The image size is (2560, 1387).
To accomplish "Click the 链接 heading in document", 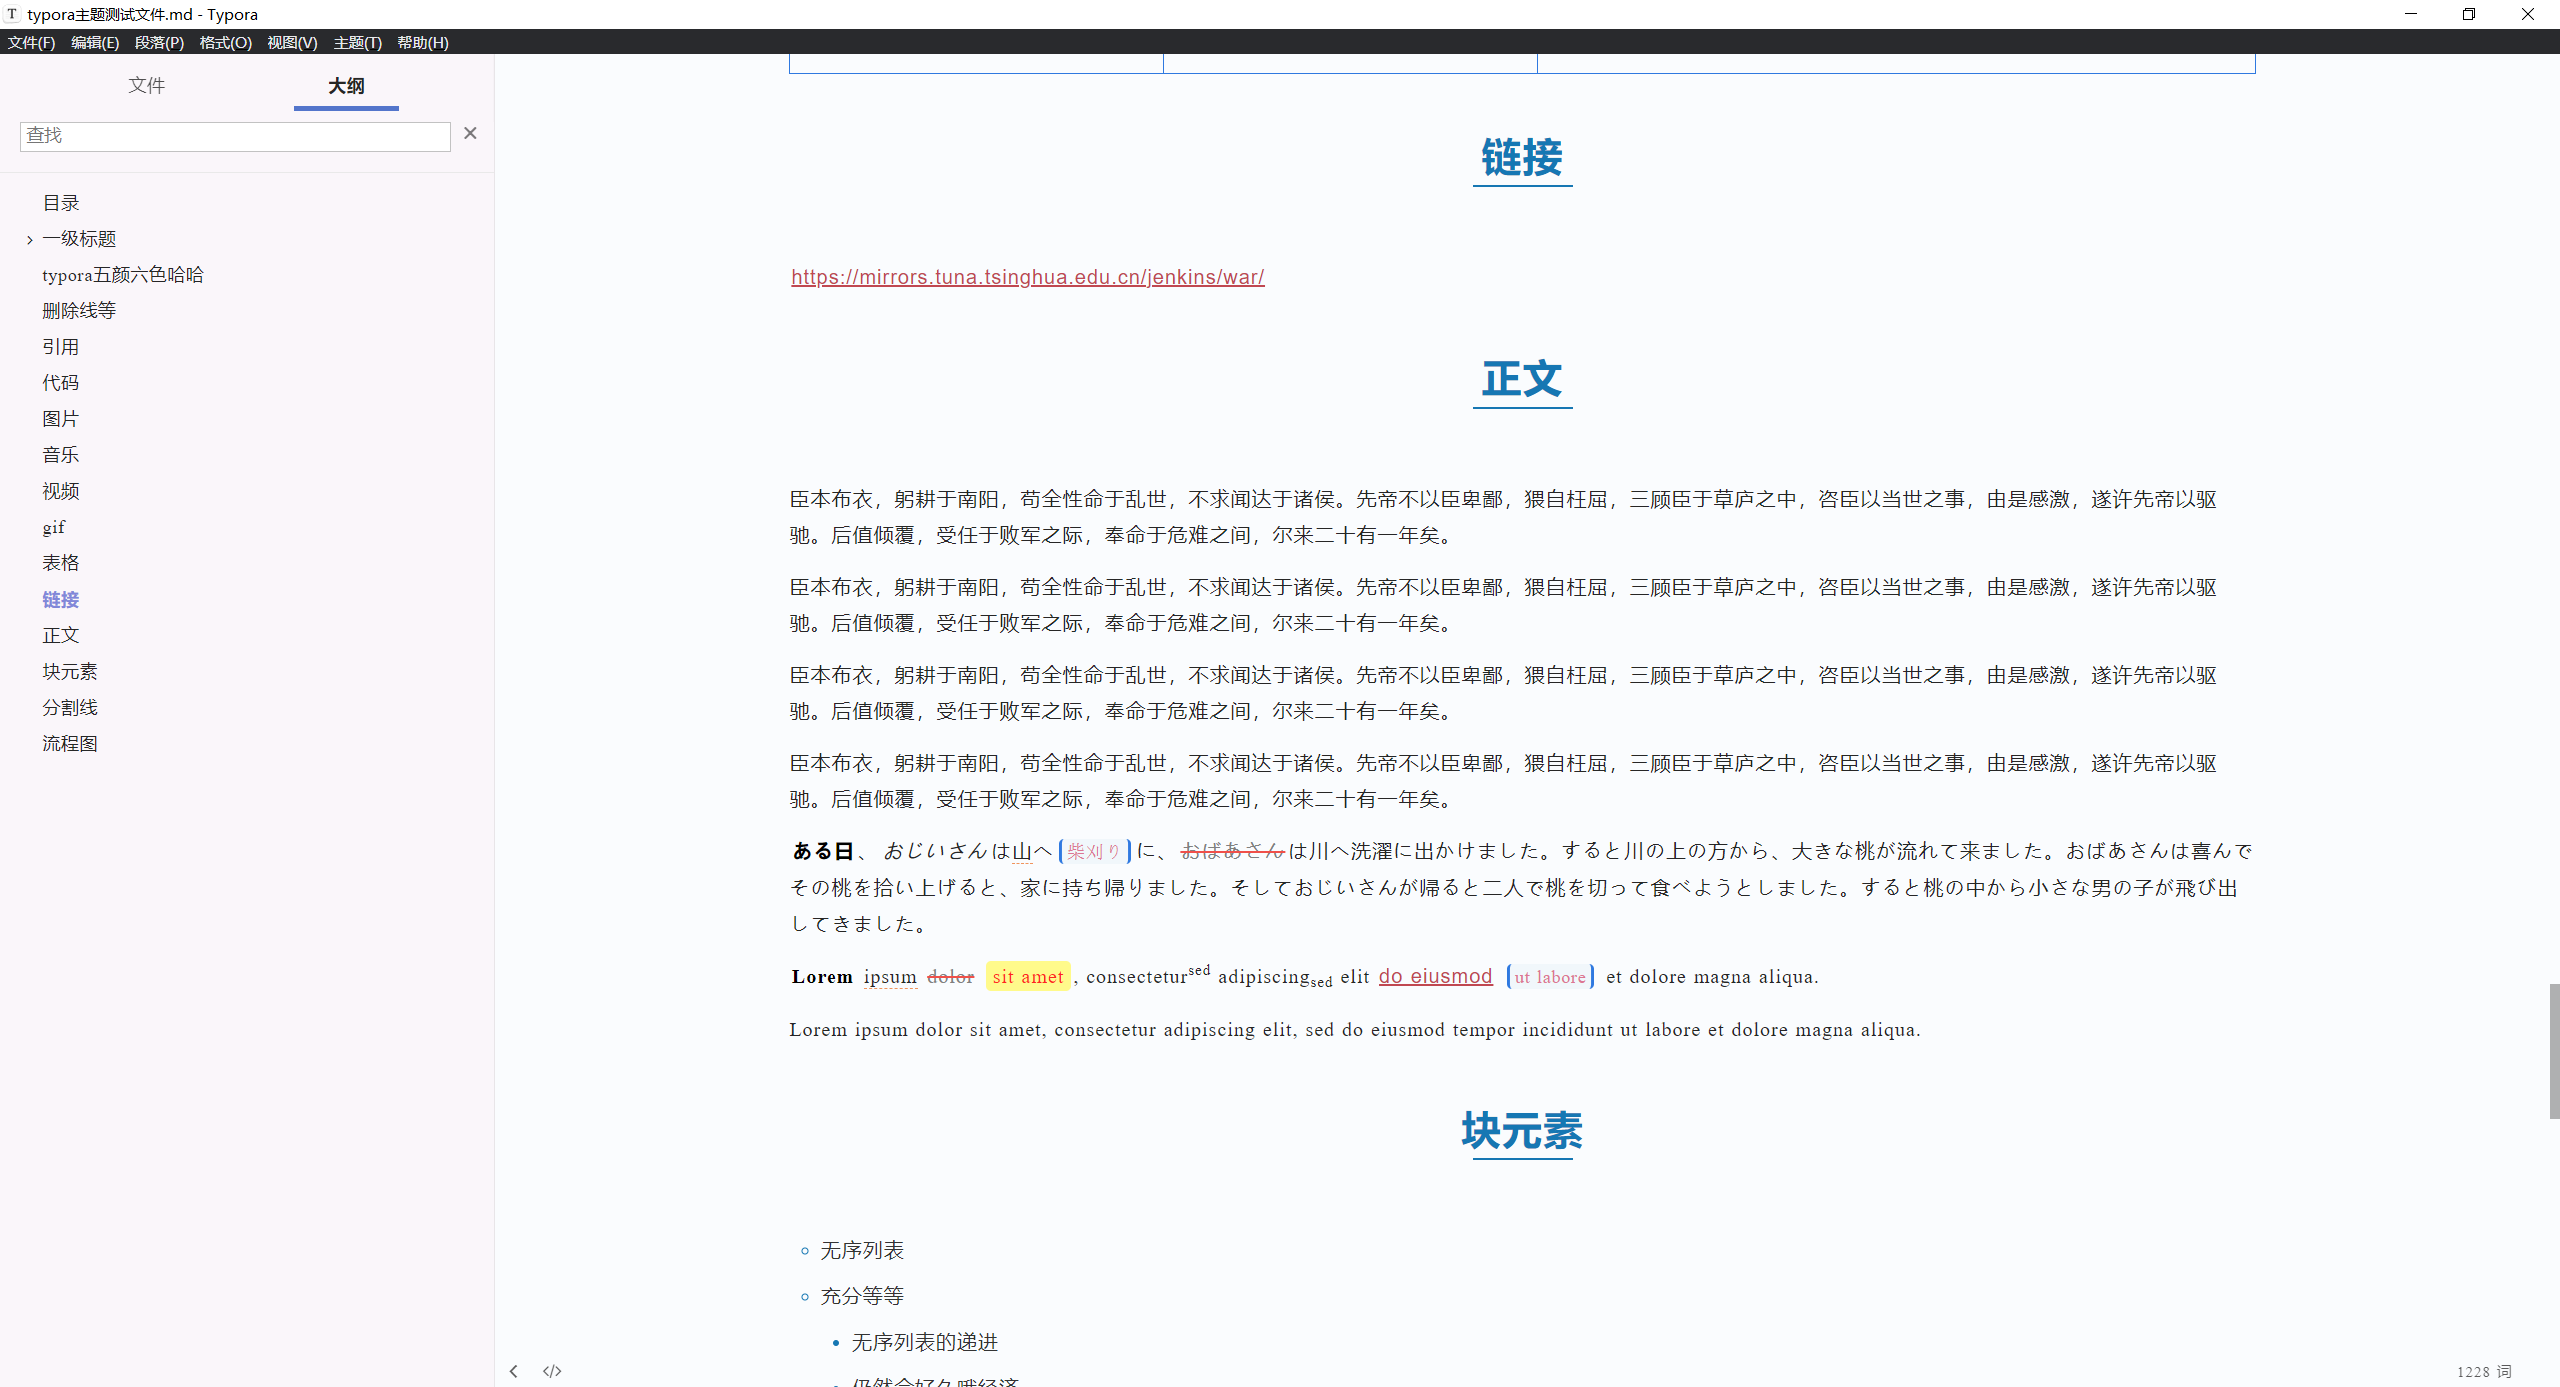I will [x=1522, y=158].
